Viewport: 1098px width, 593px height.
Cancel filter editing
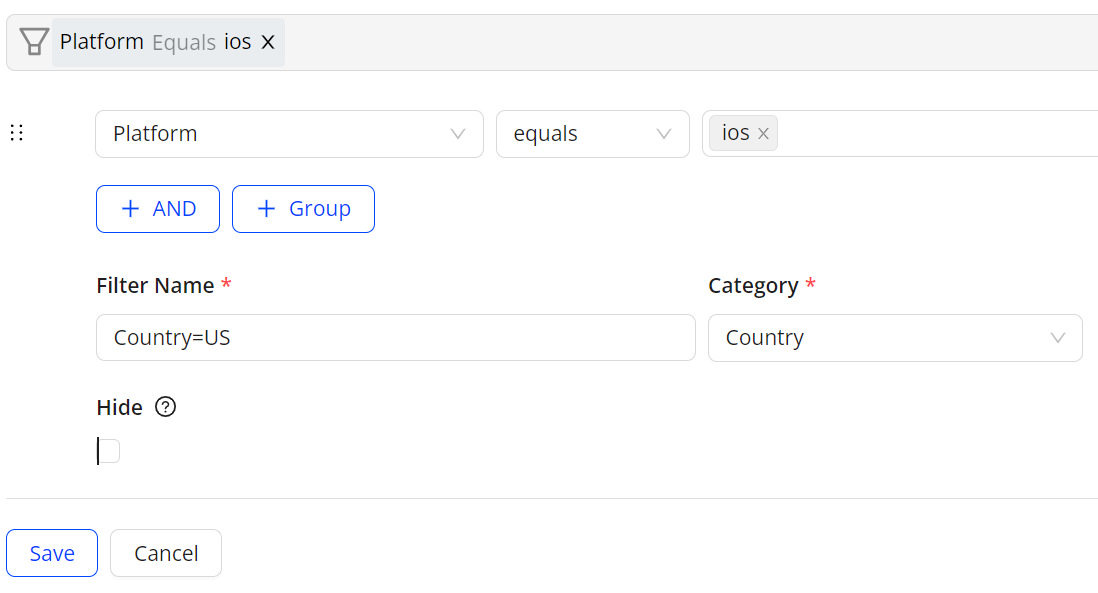(166, 553)
